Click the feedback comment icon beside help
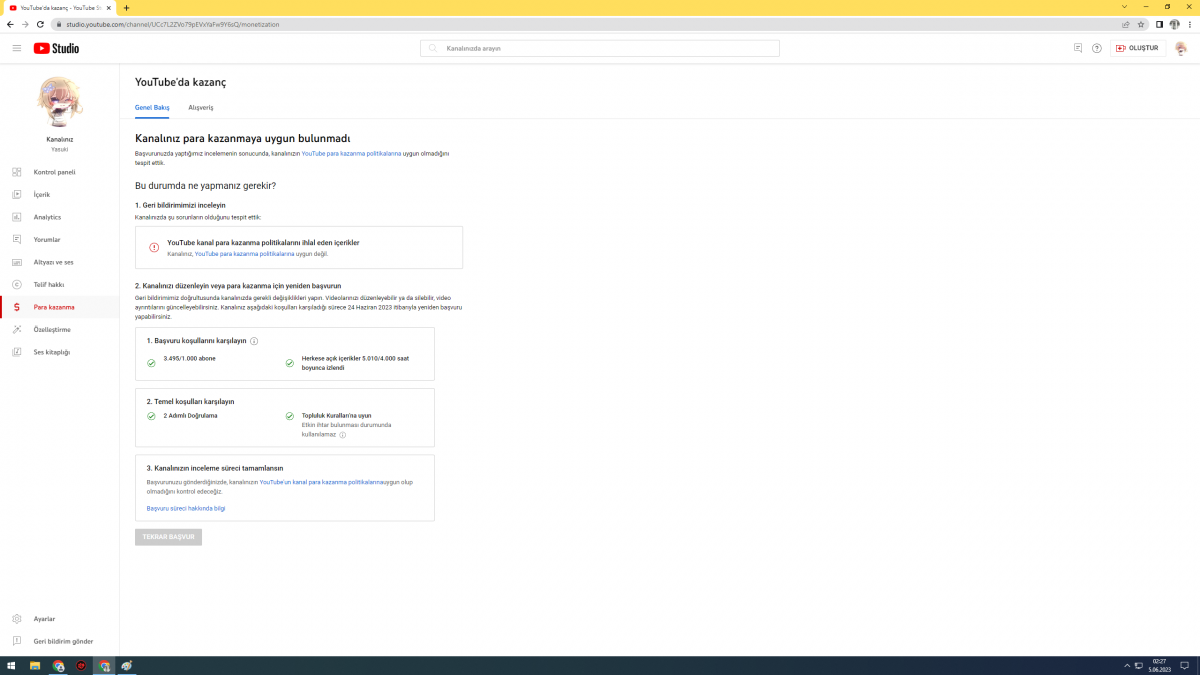 click(x=1078, y=48)
